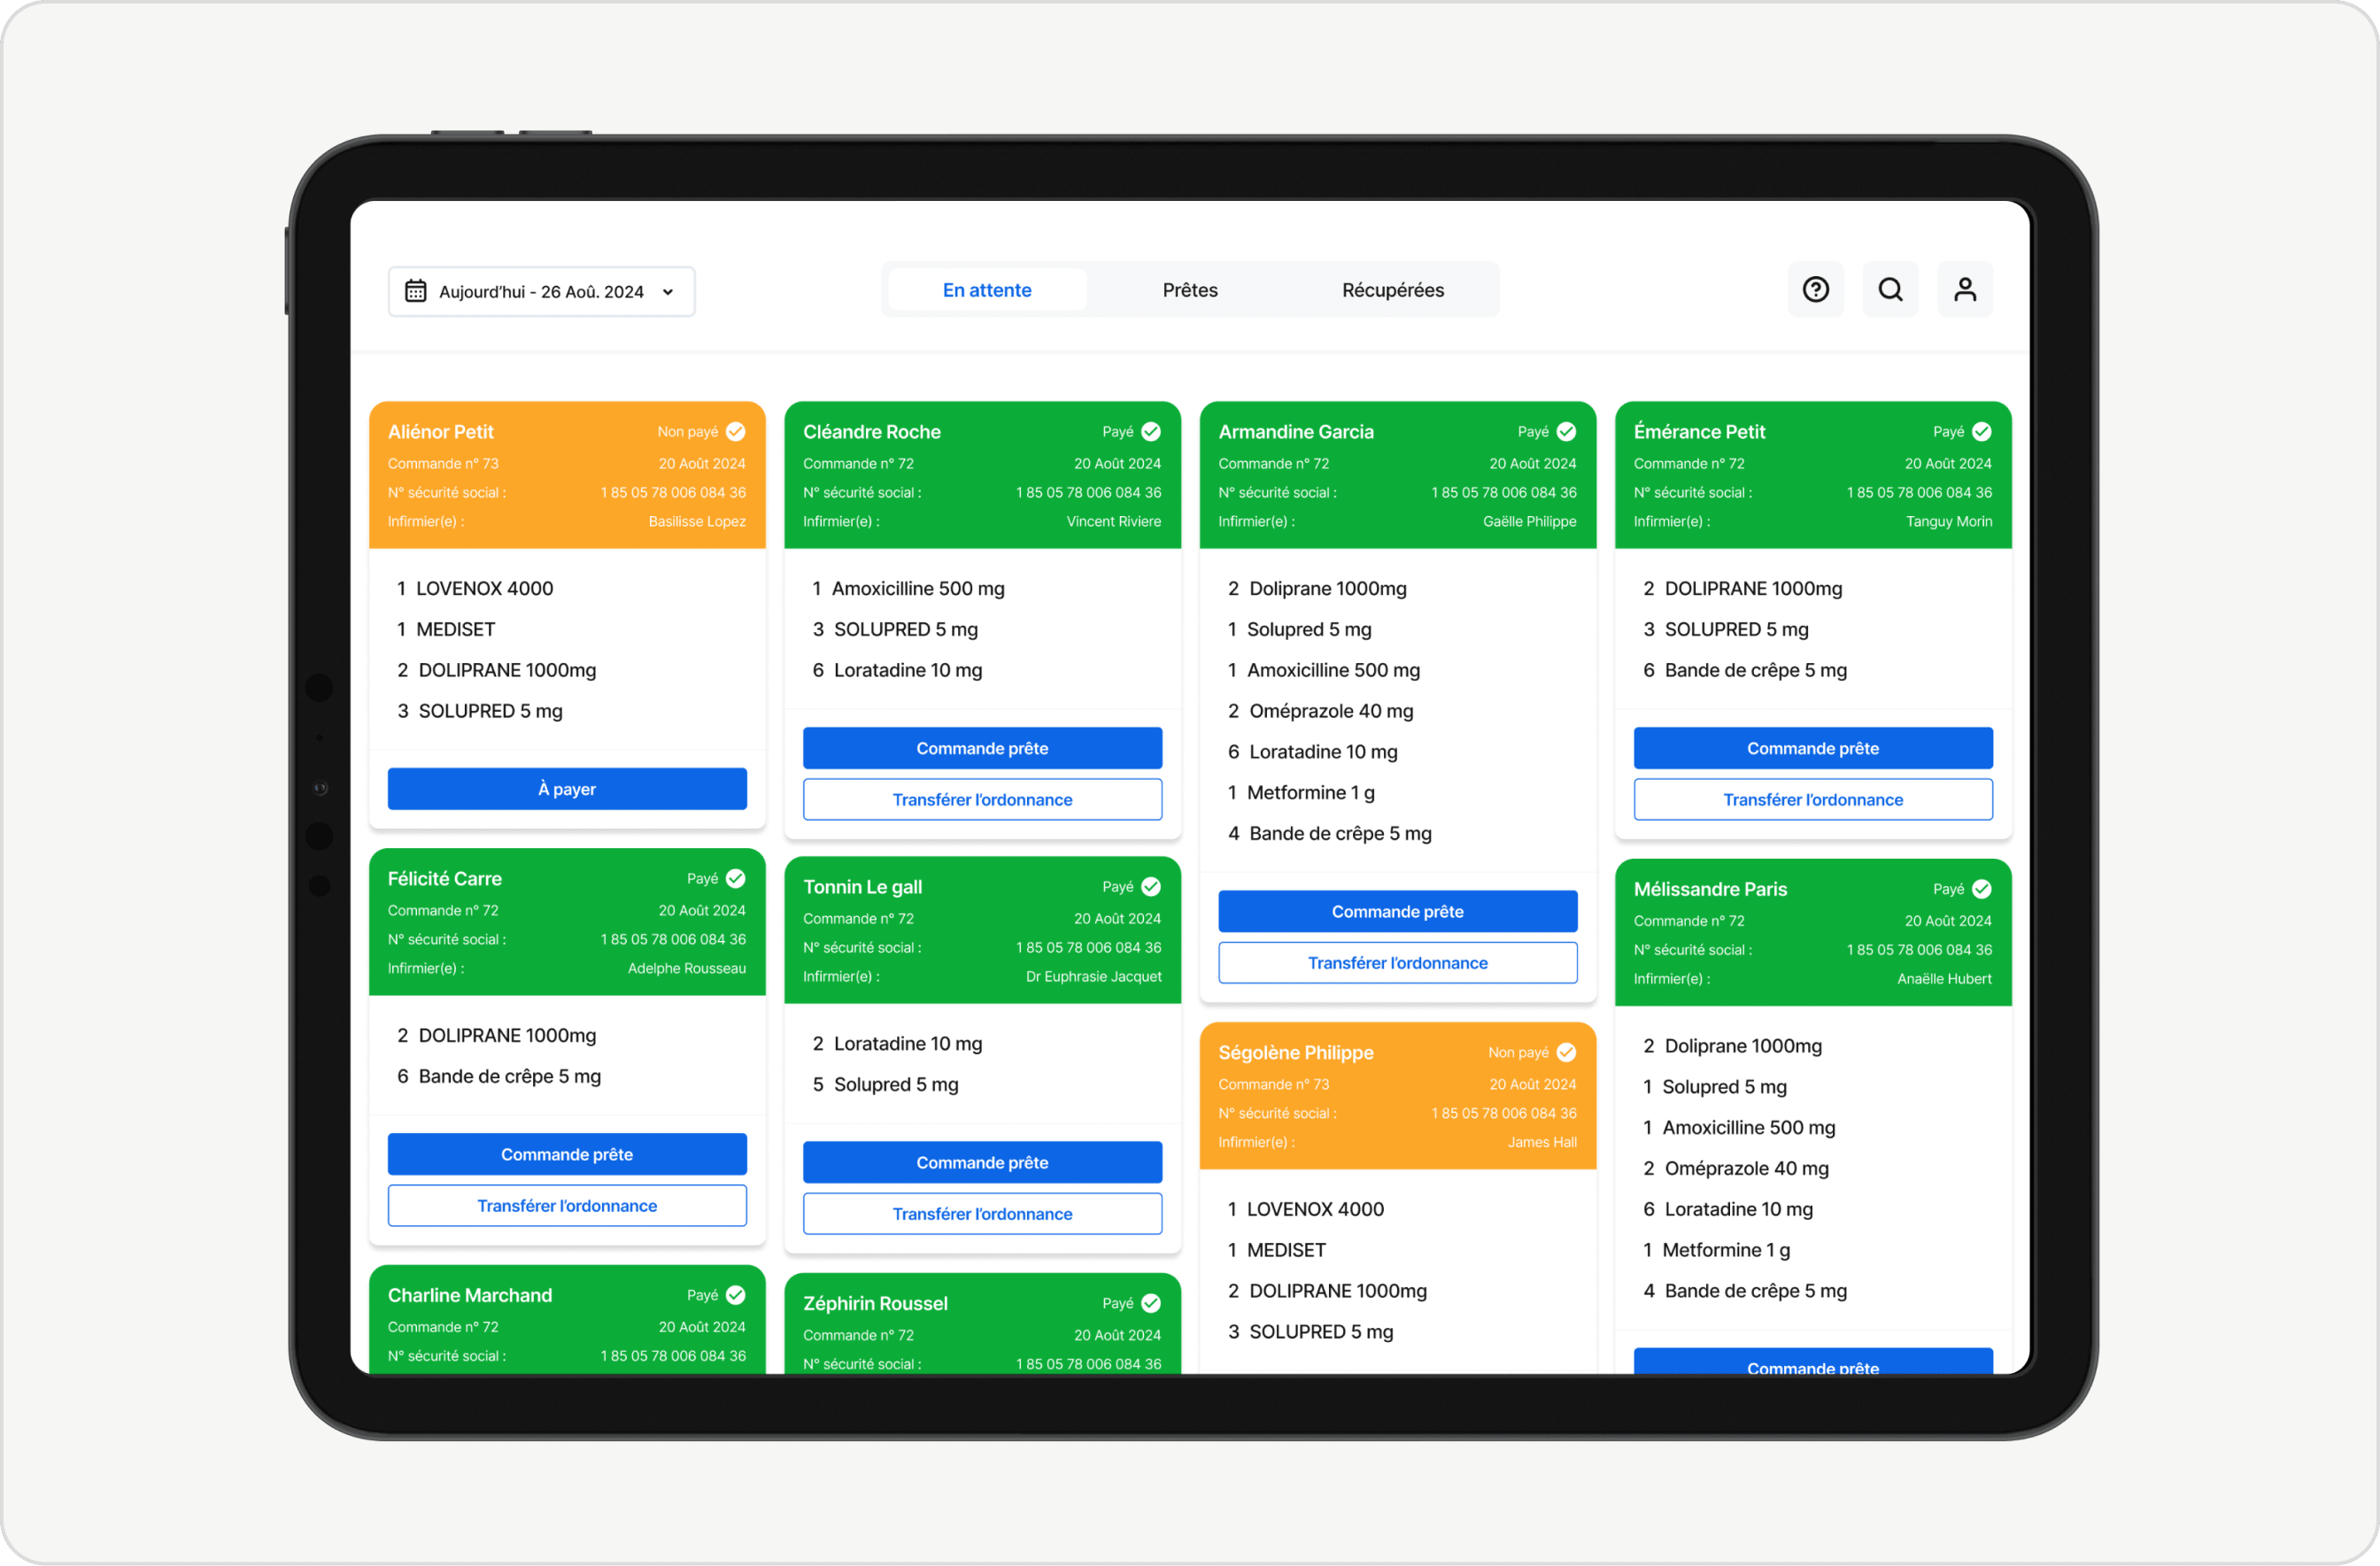Select Metformine 1 g in Mélissandre Paris's order
The image size is (2380, 1566).
[1726, 1250]
